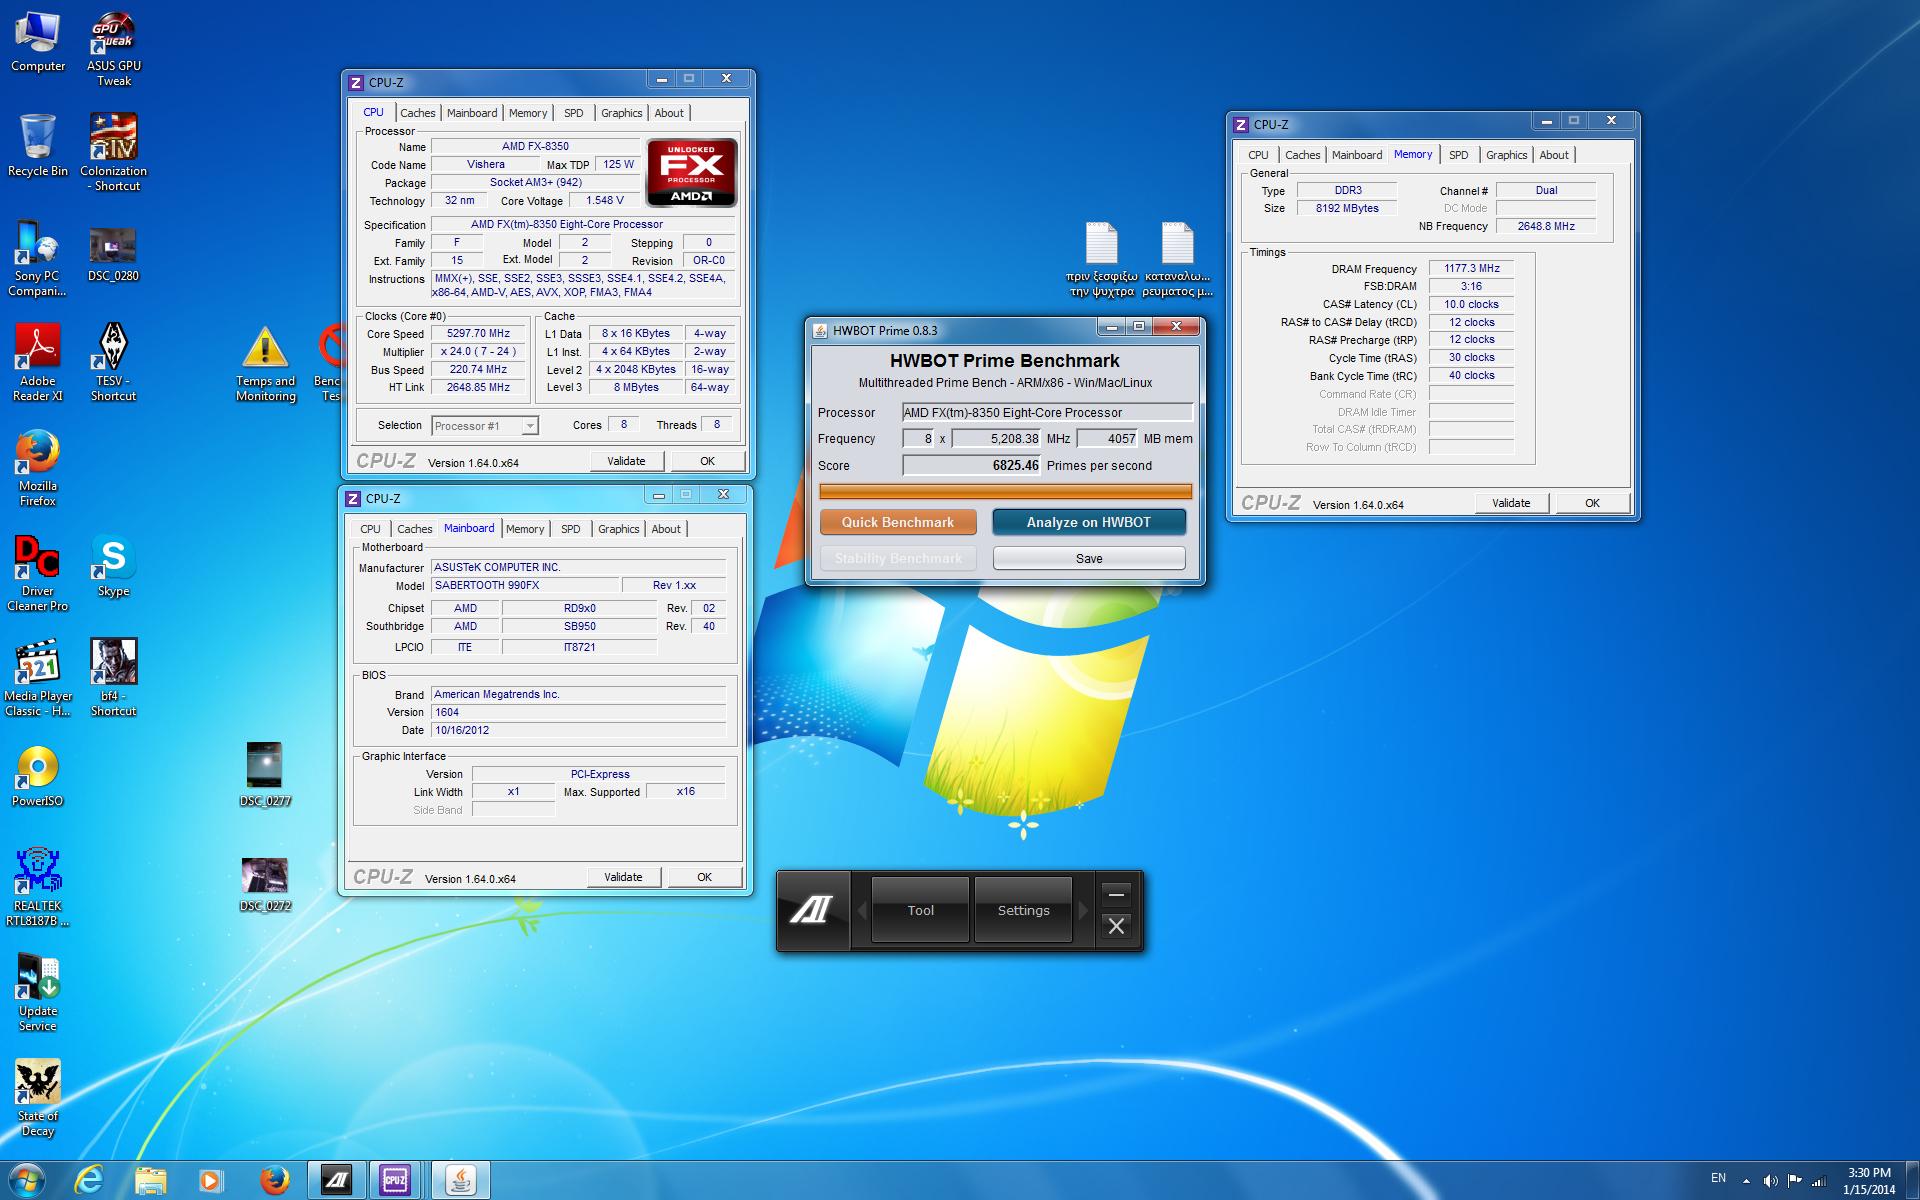Launch State of Decay icon
The image size is (1920, 1200).
pos(38,1098)
